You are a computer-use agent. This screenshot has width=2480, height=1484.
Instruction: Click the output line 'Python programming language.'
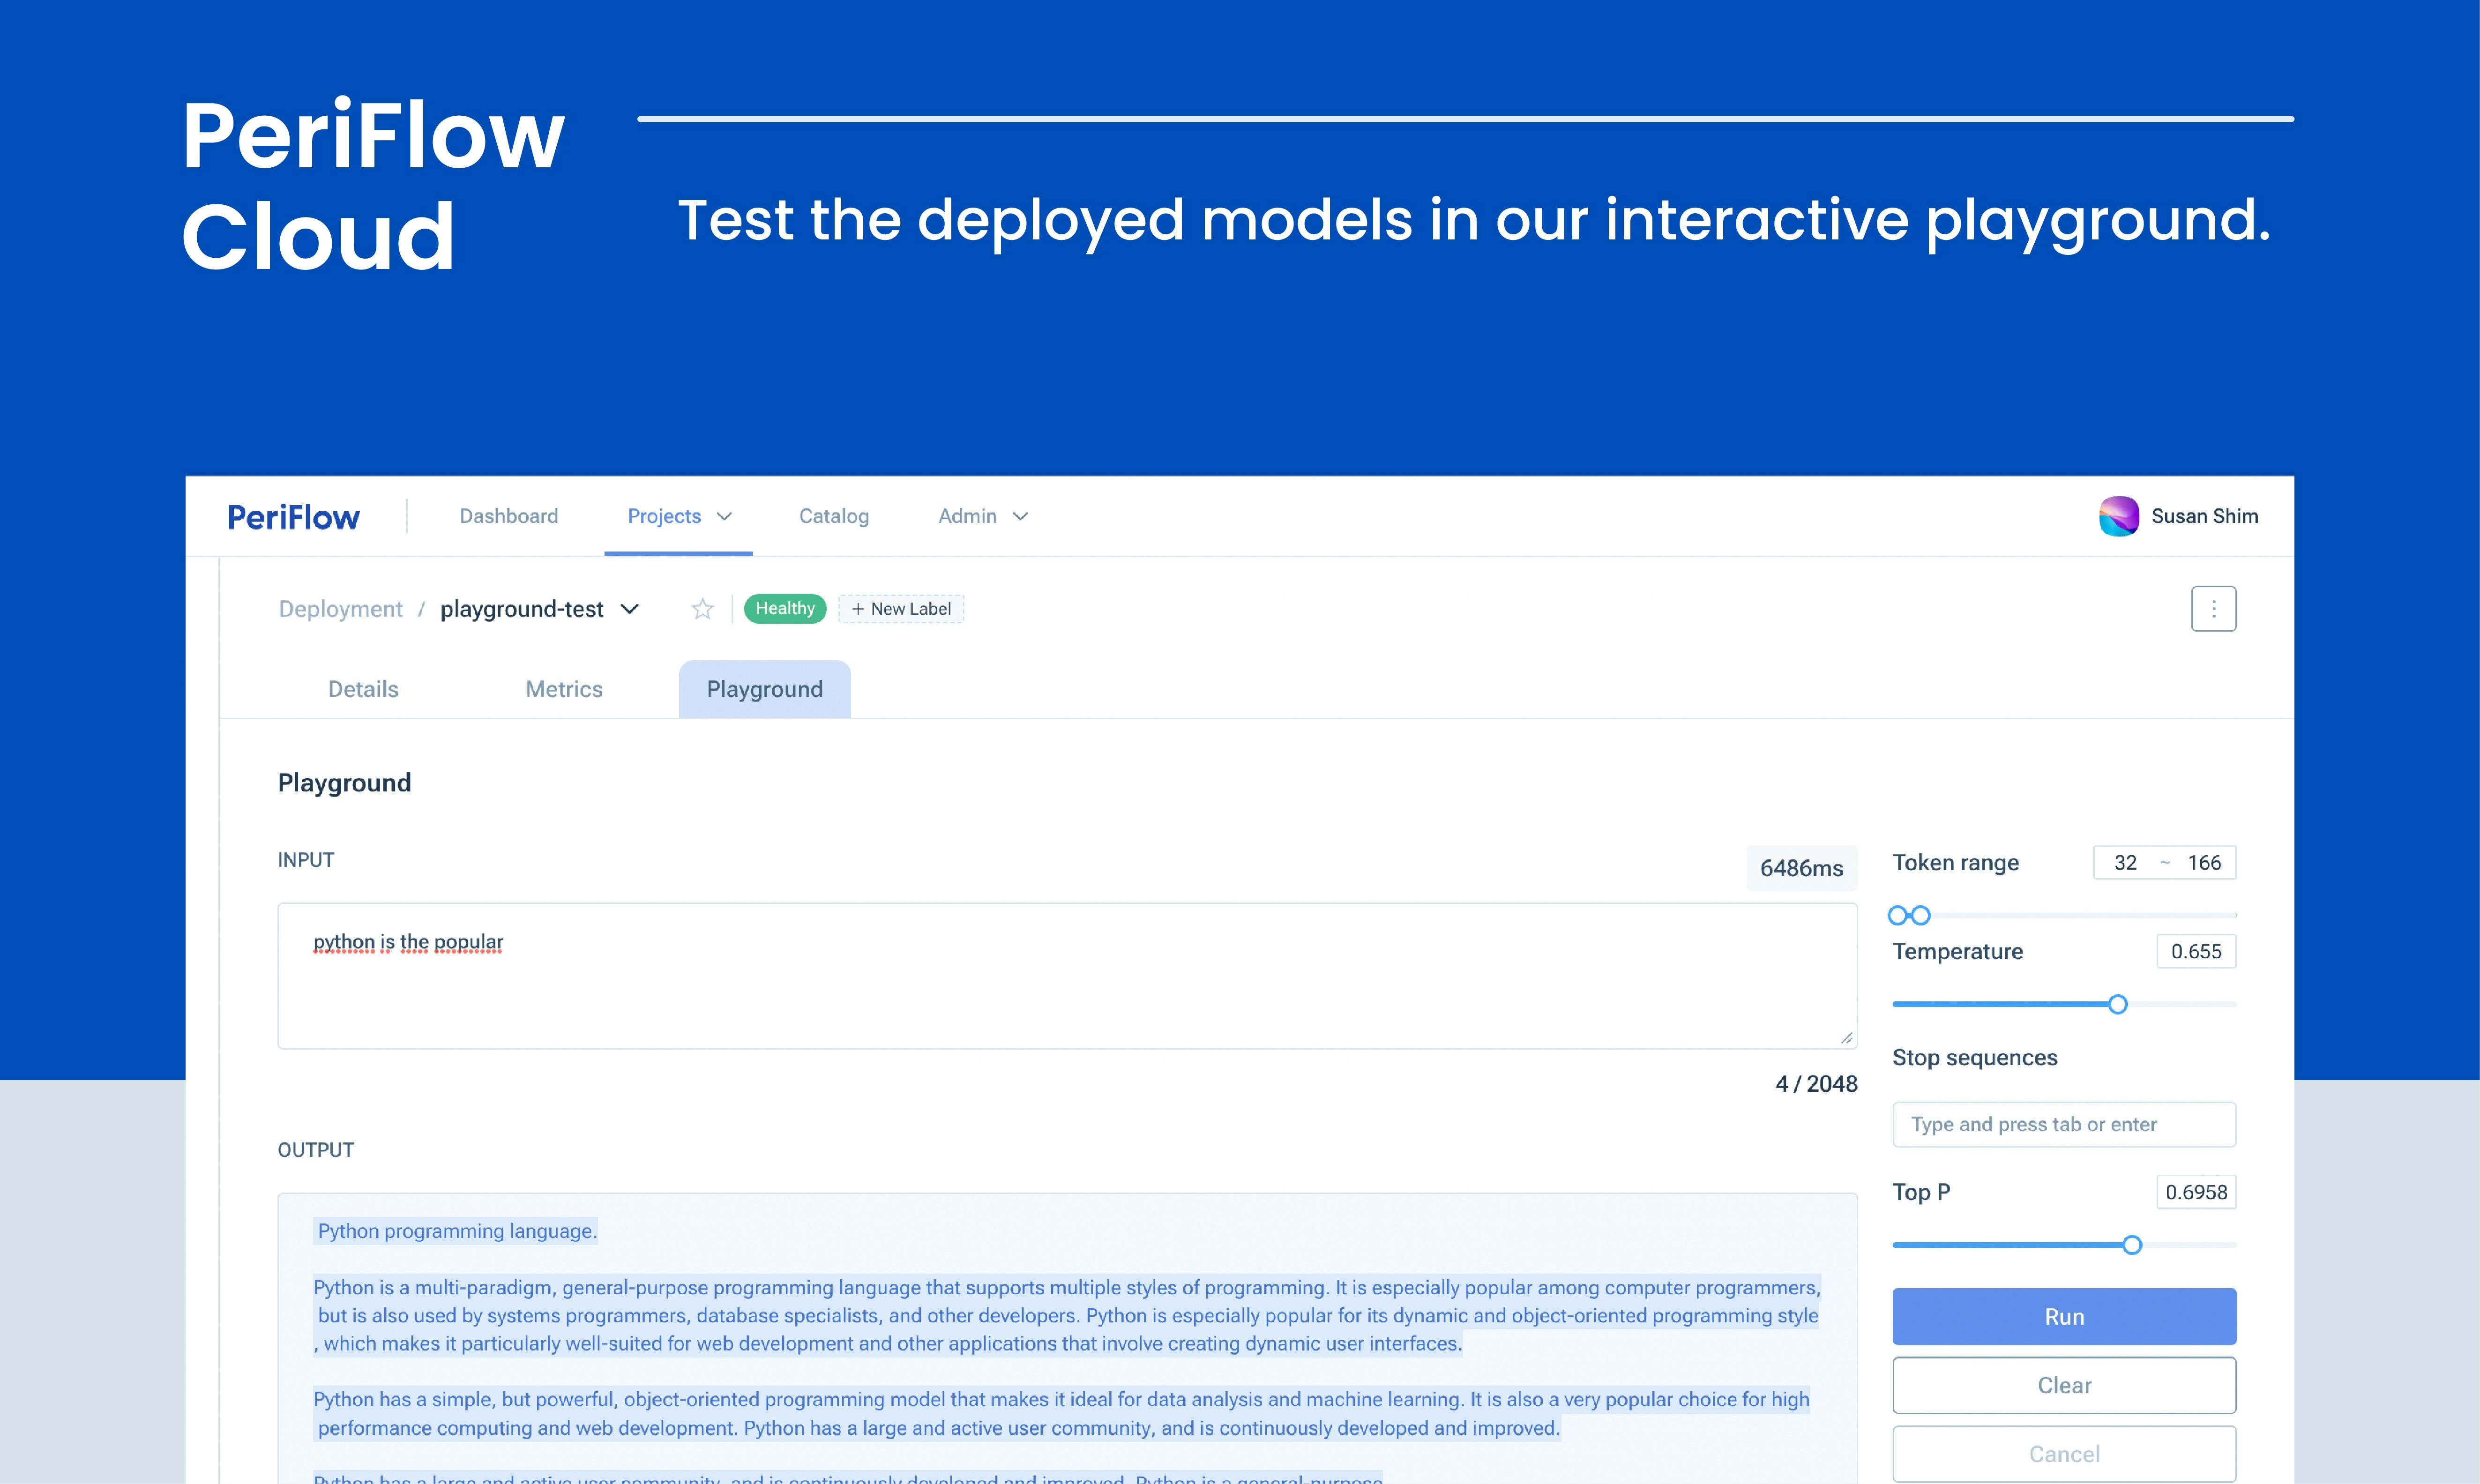(x=457, y=1231)
